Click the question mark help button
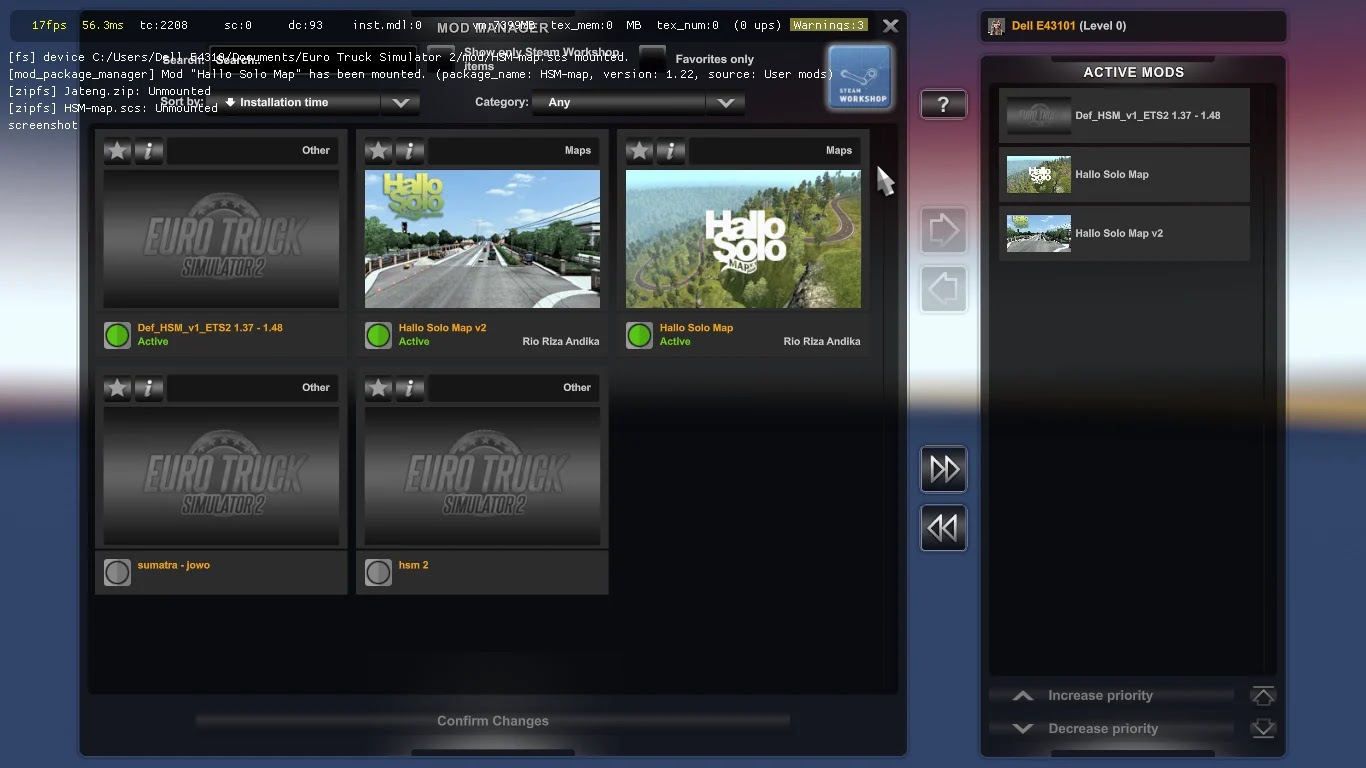 point(943,104)
